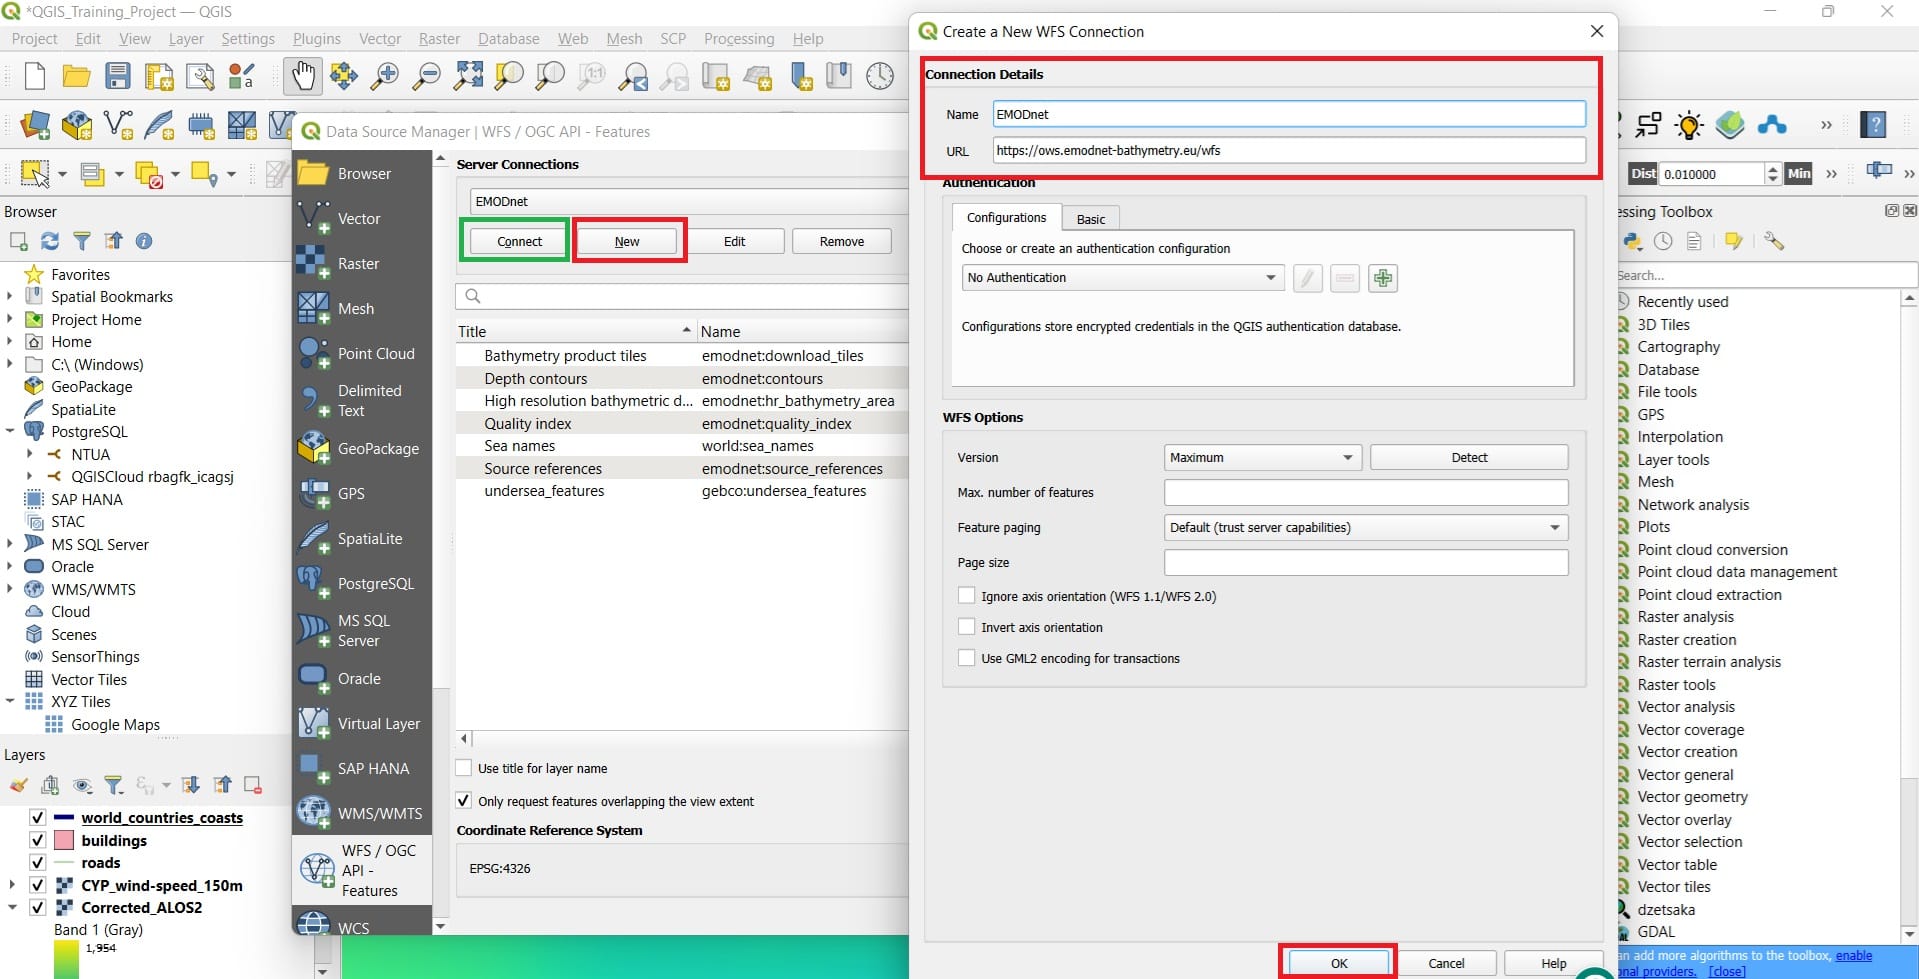This screenshot has width=1919, height=979.
Task: Click the Remove Layer icon in Layers panel
Action: click(253, 785)
